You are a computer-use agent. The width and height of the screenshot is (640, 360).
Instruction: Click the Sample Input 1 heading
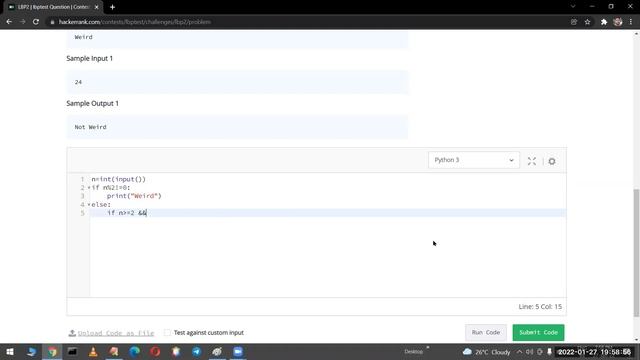click(89, 58)
